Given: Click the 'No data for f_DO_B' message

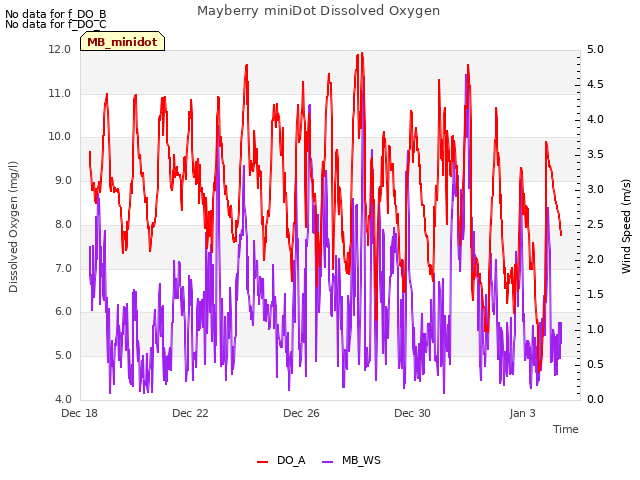Looking at the screenshot, I should click(x=56, y=14).
